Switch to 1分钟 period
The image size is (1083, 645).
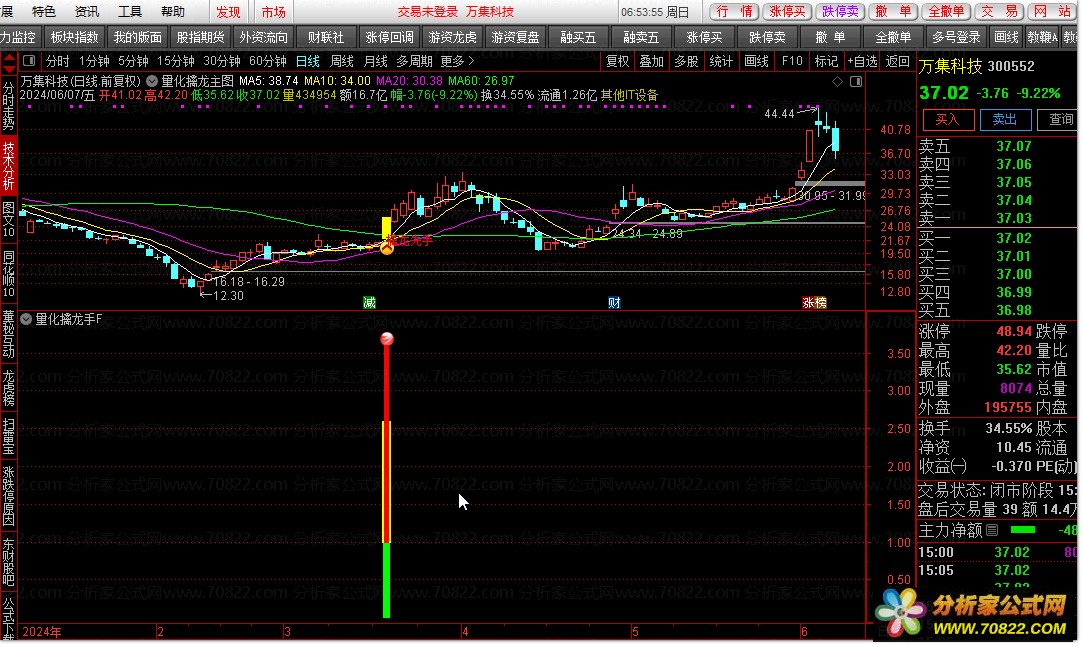point(94,61)
